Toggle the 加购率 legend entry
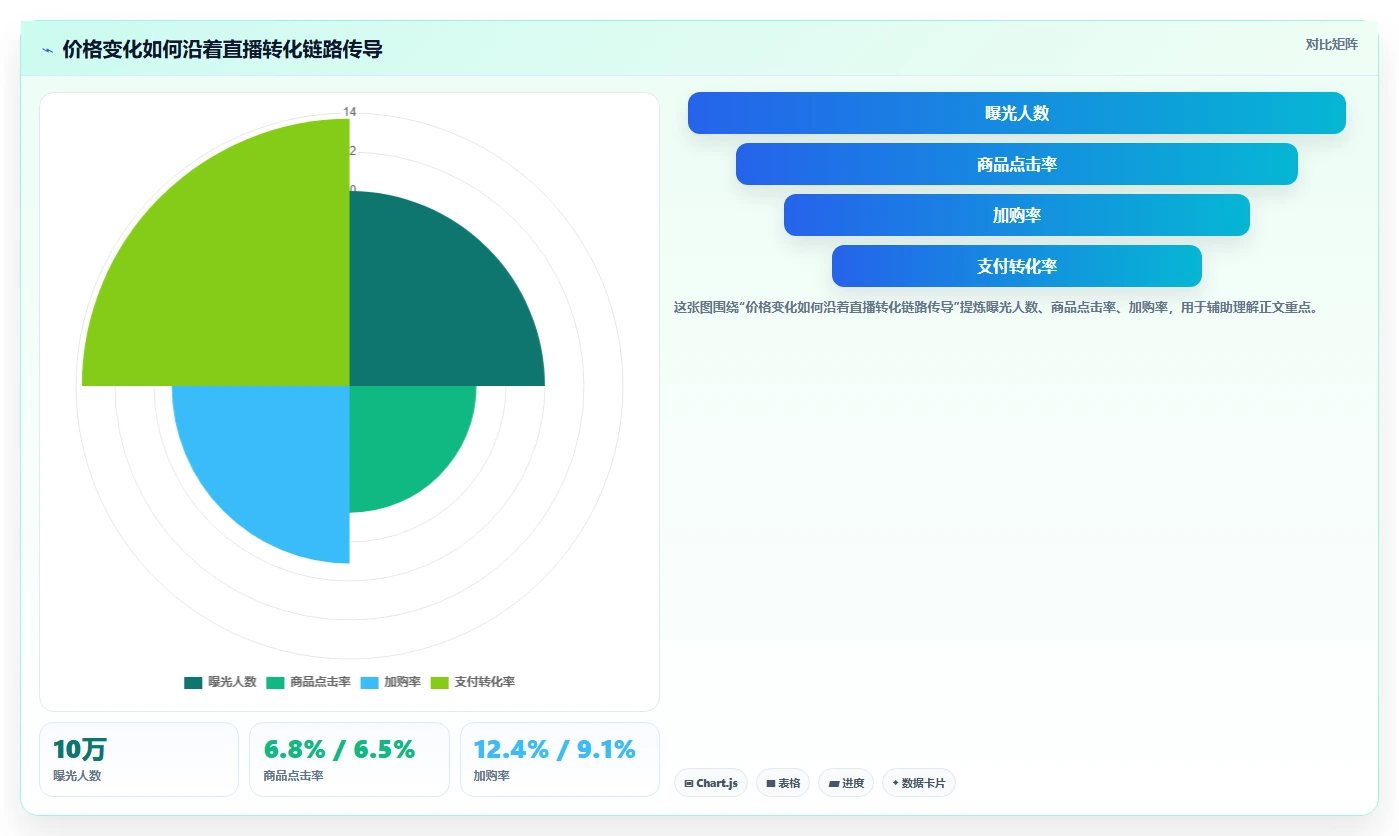This screenshot has height=836, width=1399. tap(390, 682)
